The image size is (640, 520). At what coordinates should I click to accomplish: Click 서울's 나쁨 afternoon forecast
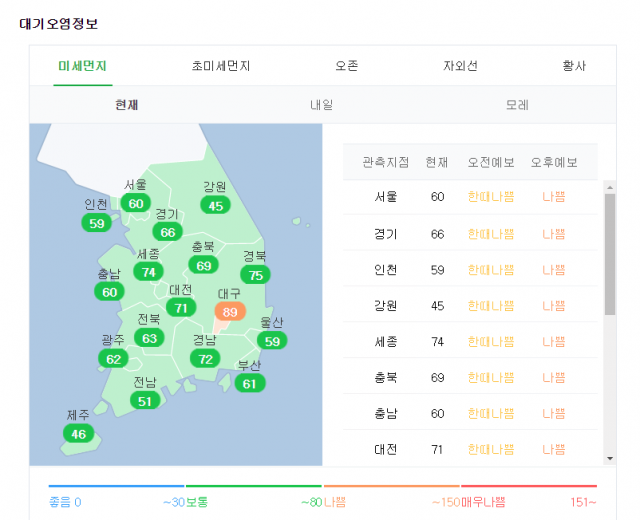coord(554,197)
